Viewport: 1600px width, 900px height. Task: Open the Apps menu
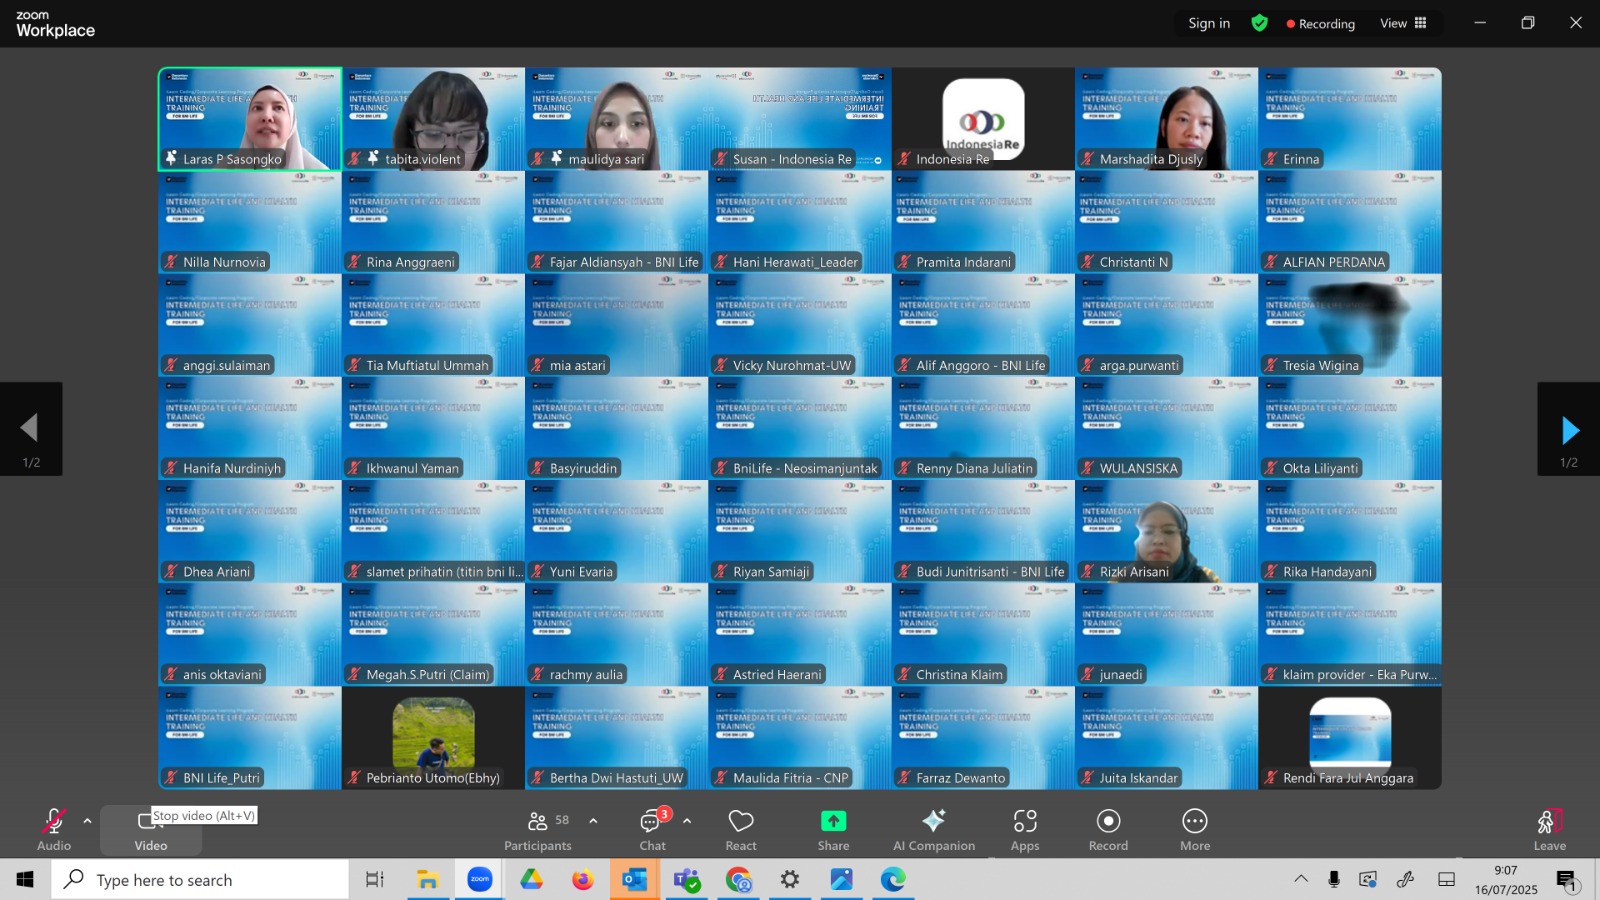pyautogui.click(x=1025, y=830)
